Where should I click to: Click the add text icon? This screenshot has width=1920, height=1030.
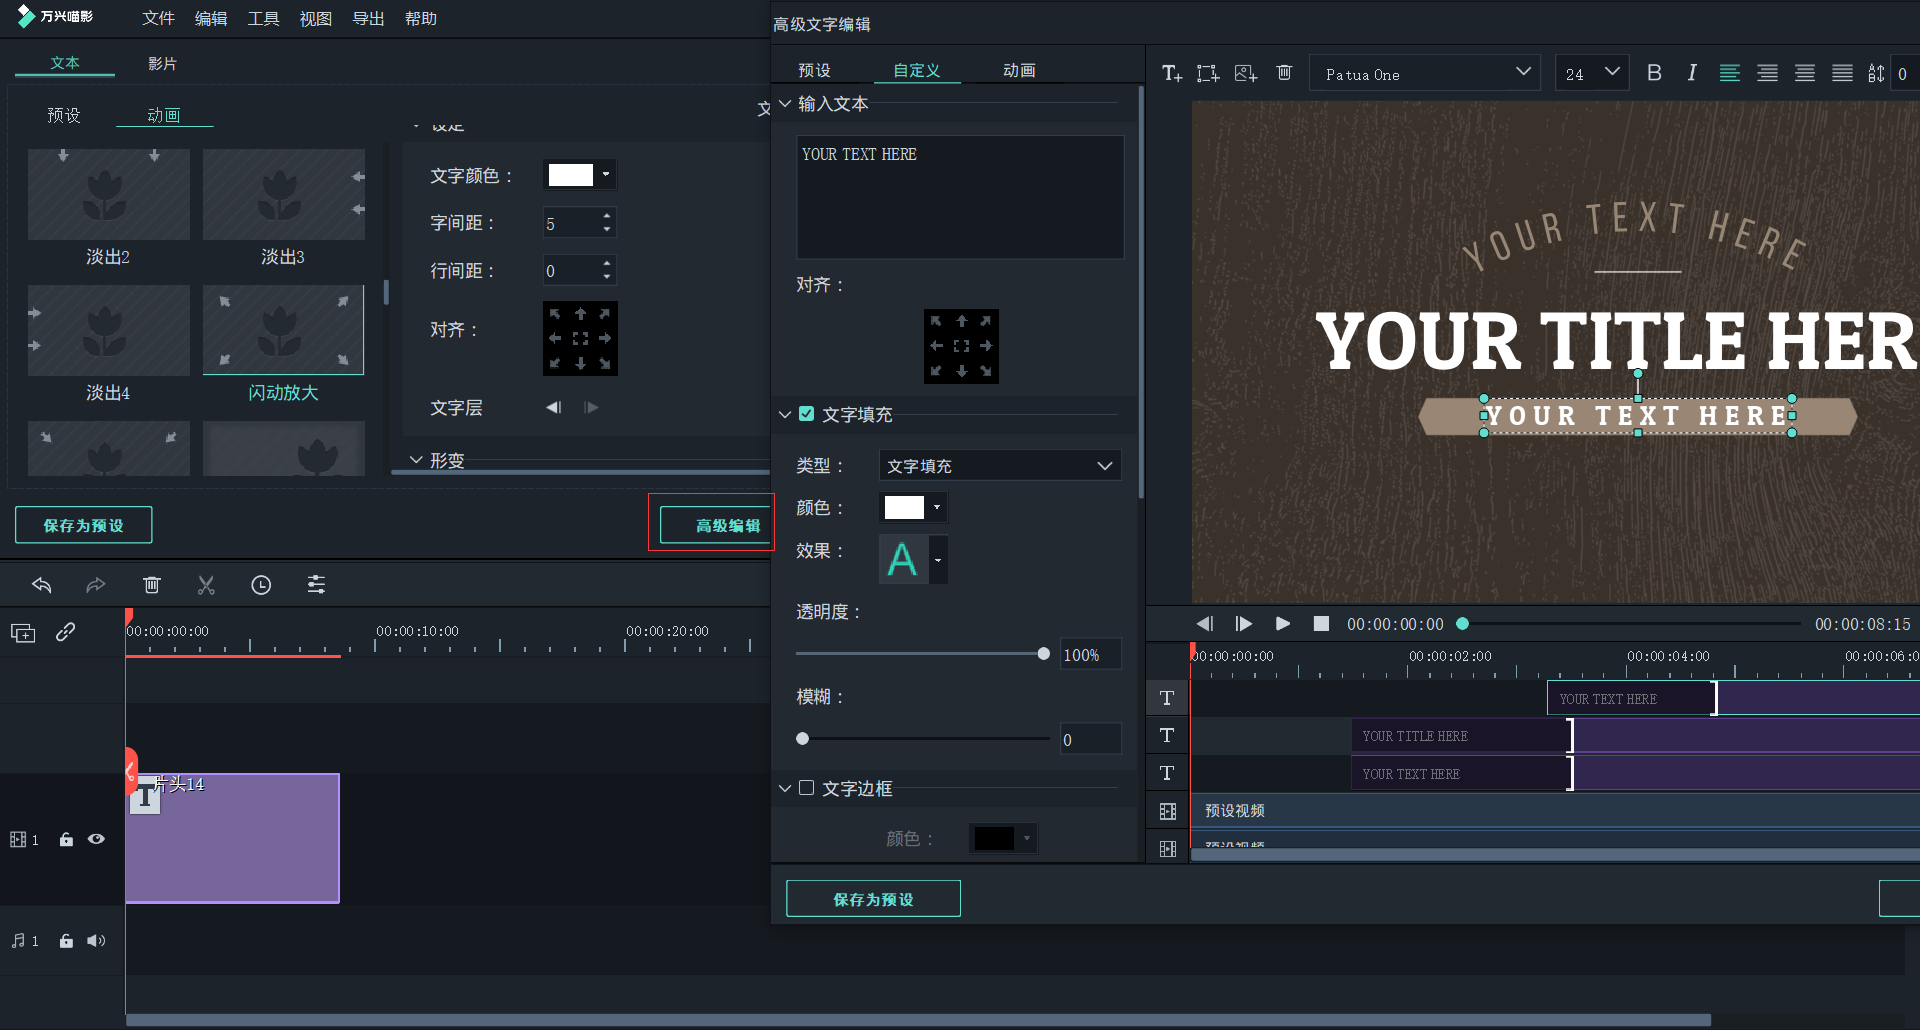coord(1171,73)
